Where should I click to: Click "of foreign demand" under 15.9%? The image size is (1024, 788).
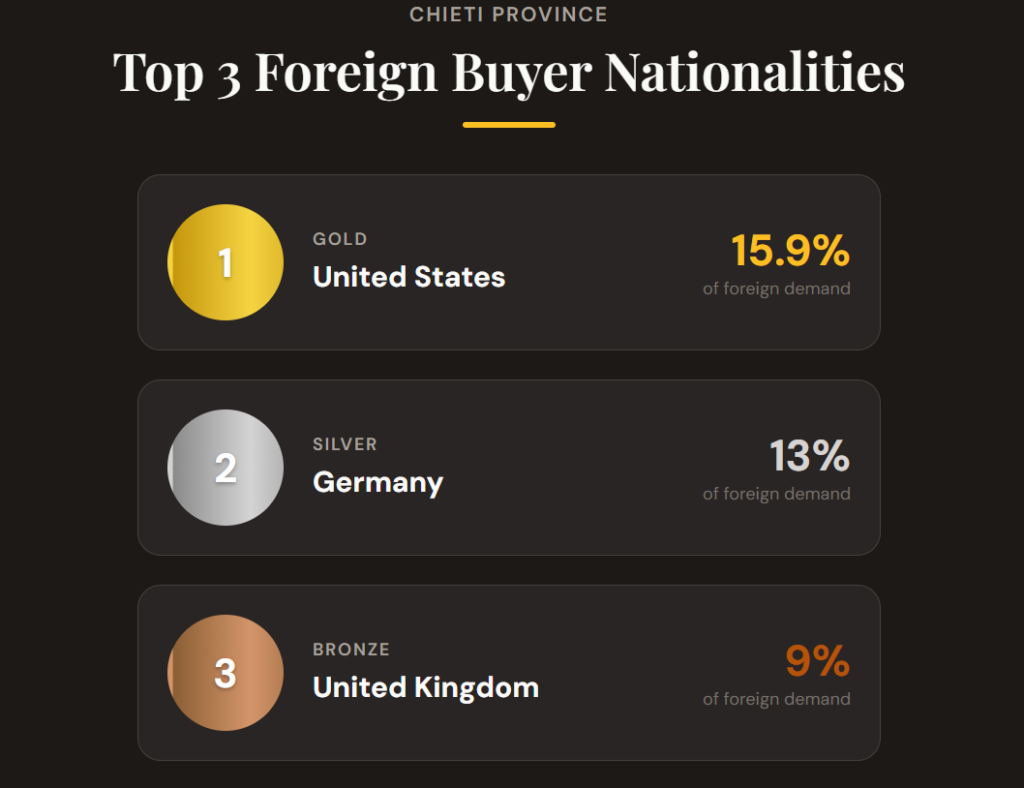pyautogui.click(x=776, y=289)
